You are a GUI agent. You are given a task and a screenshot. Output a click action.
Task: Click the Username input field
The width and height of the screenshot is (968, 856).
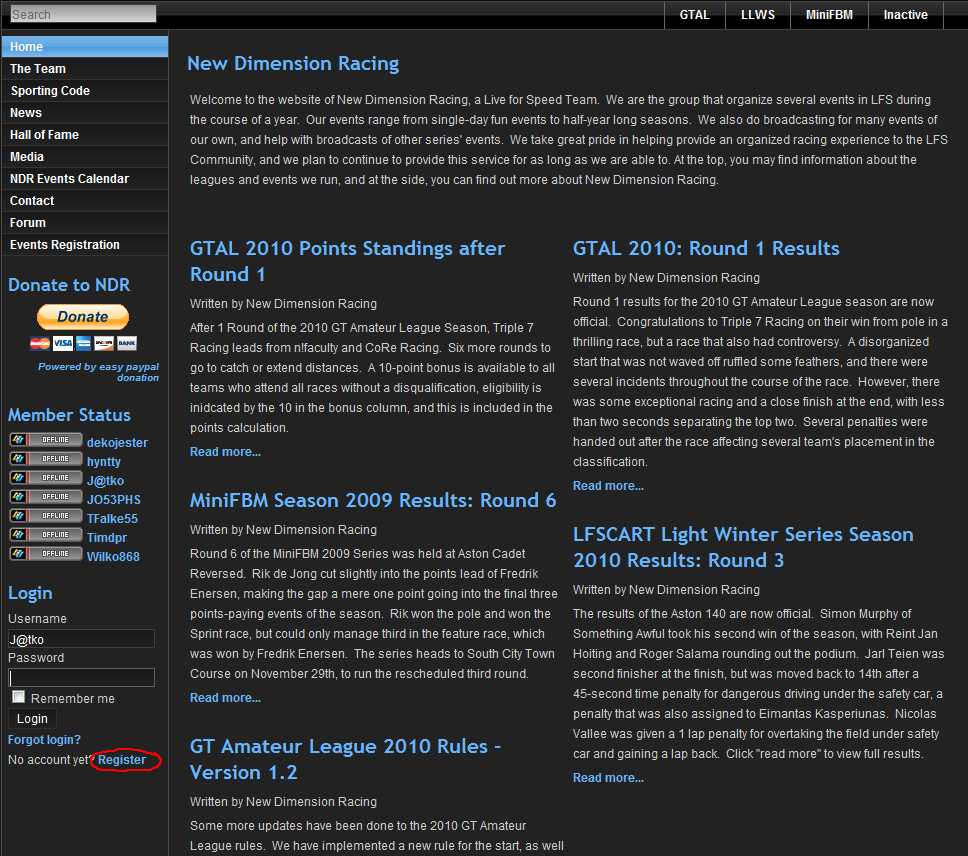coord(81,639)
